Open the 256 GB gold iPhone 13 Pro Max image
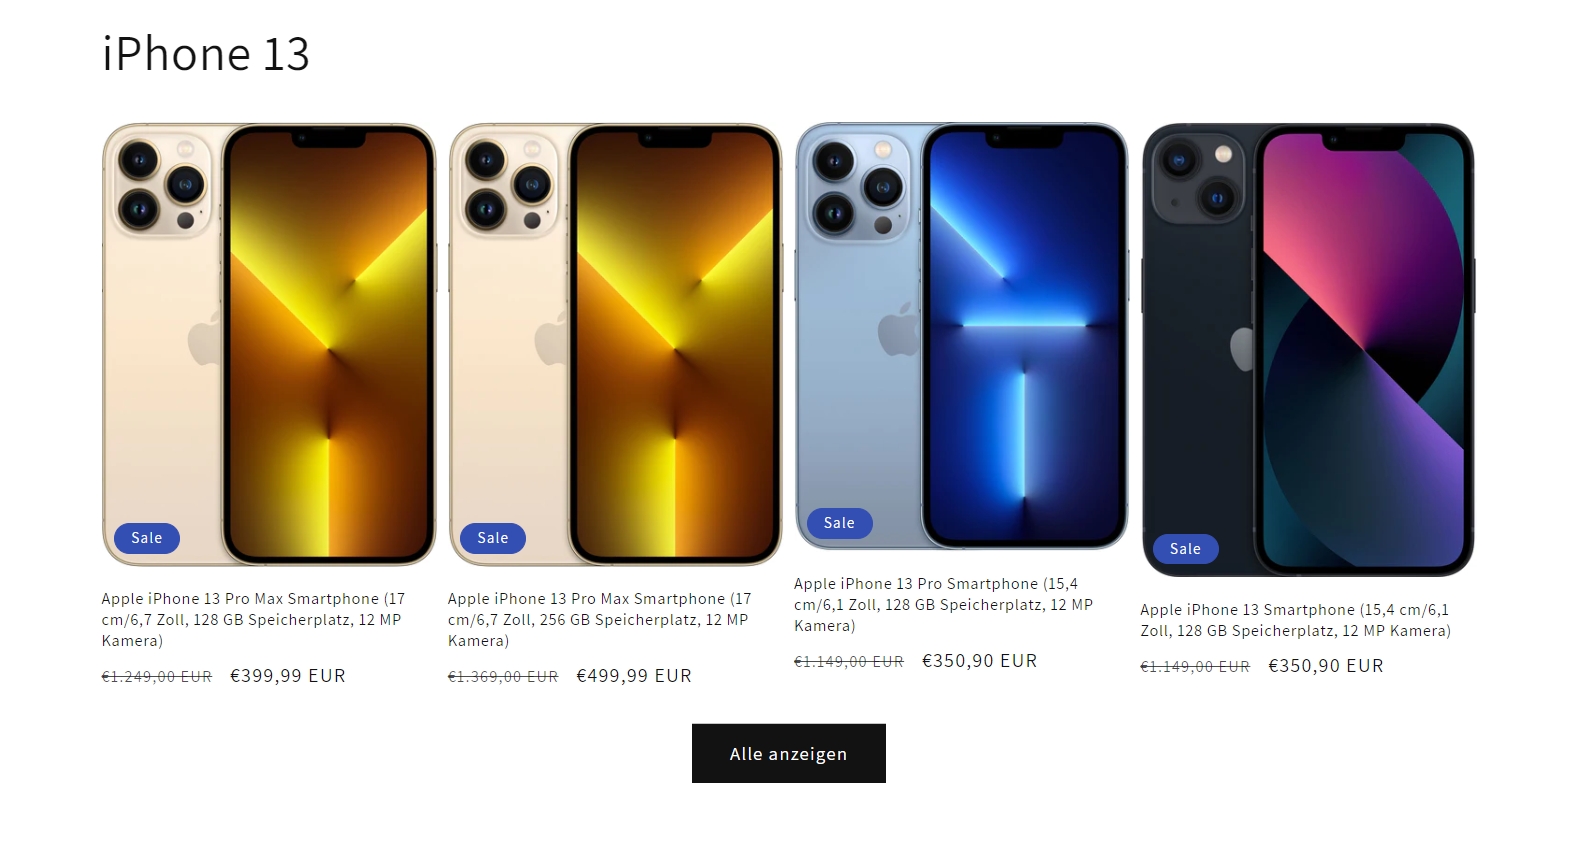The height and width of the screenshot is (846, 1581). 615,344
